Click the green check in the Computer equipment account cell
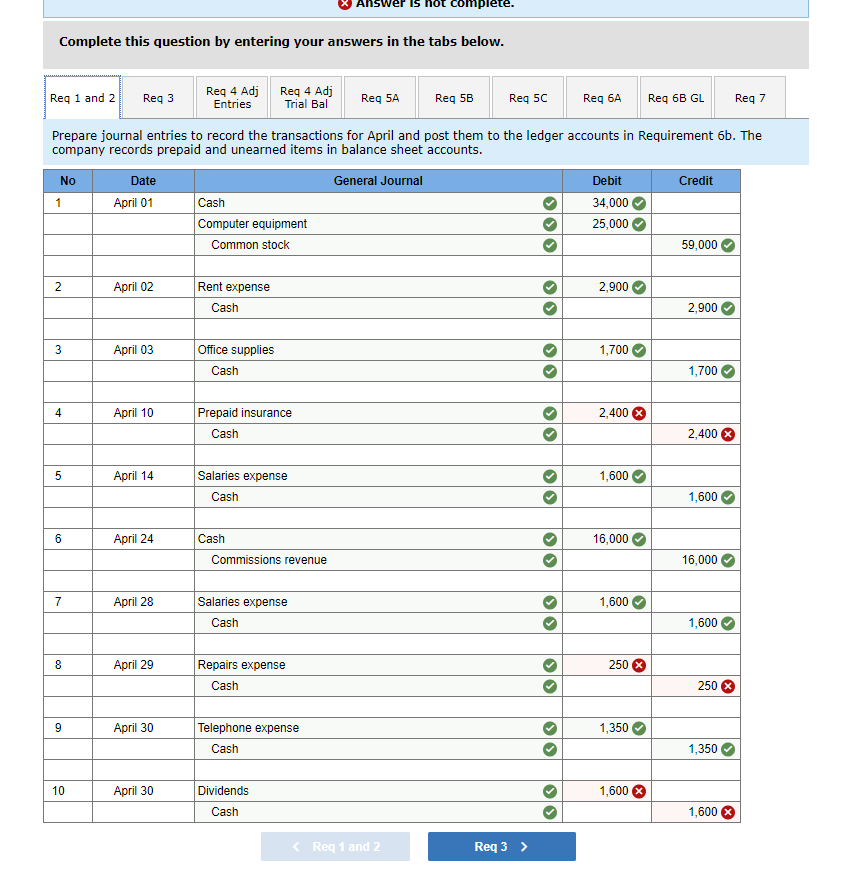855x874 pixels. pyautogui.click(x=550, y=224)
